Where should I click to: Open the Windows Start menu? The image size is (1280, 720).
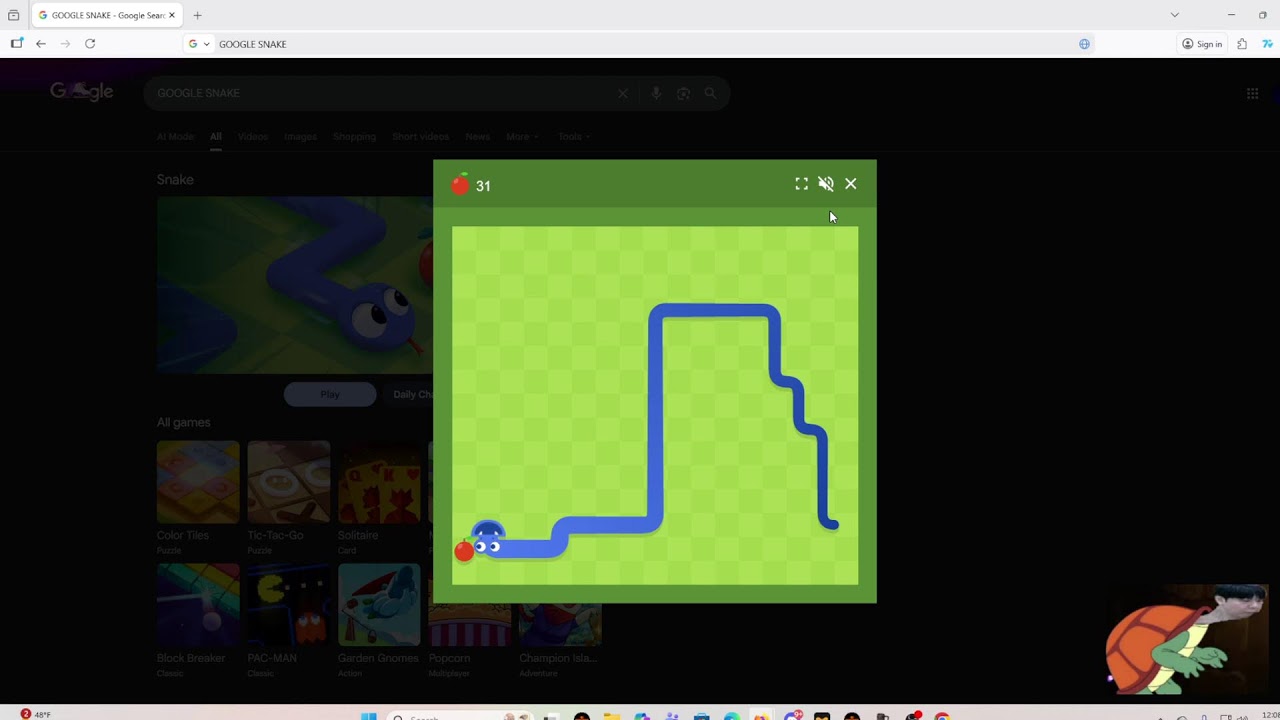(368, 716)
